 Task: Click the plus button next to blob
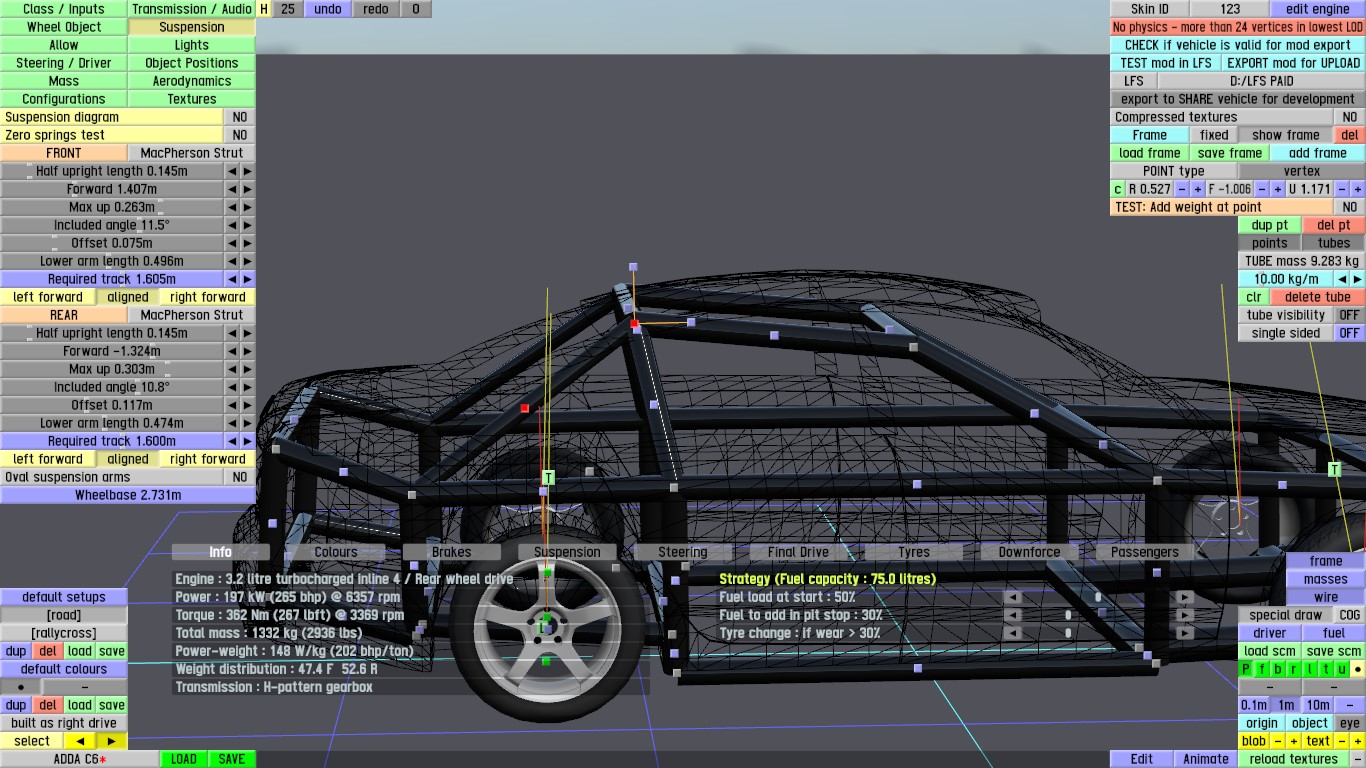tap(1293, 741)
